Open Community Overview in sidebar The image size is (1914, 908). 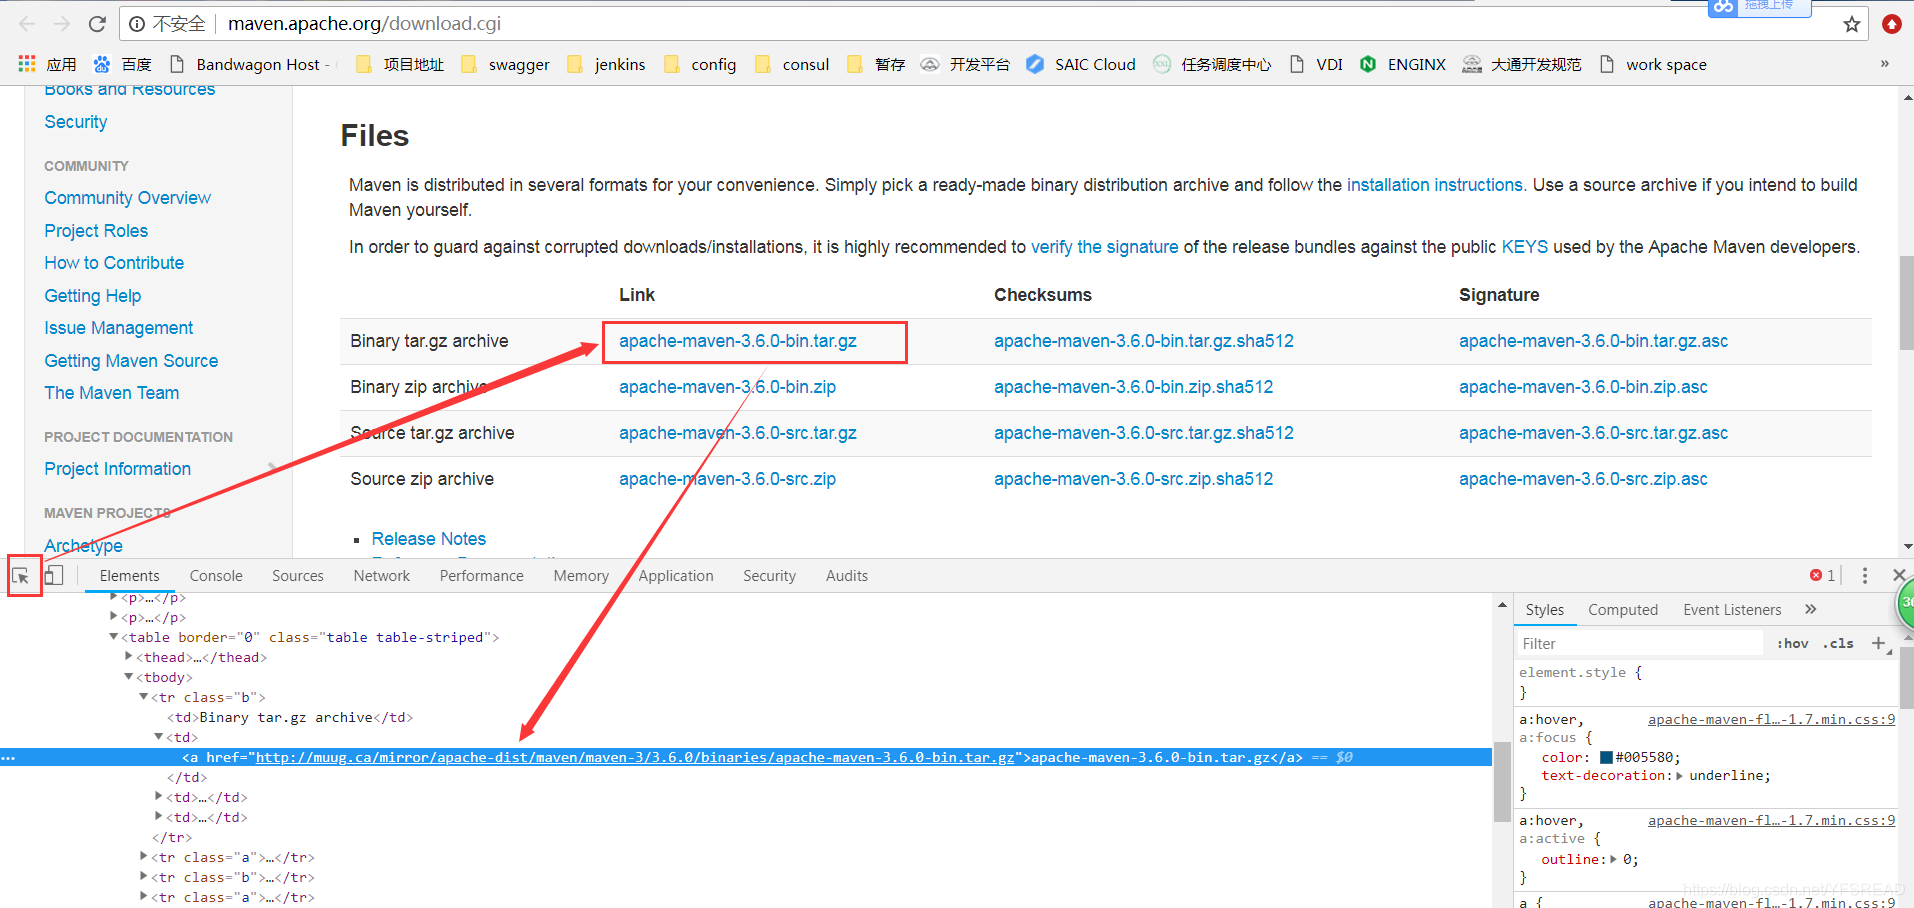point(128,198)
